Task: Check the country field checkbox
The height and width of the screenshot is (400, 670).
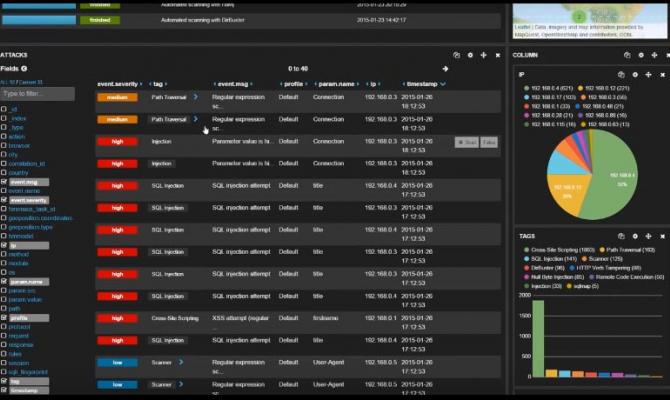Action: [4, 173]
